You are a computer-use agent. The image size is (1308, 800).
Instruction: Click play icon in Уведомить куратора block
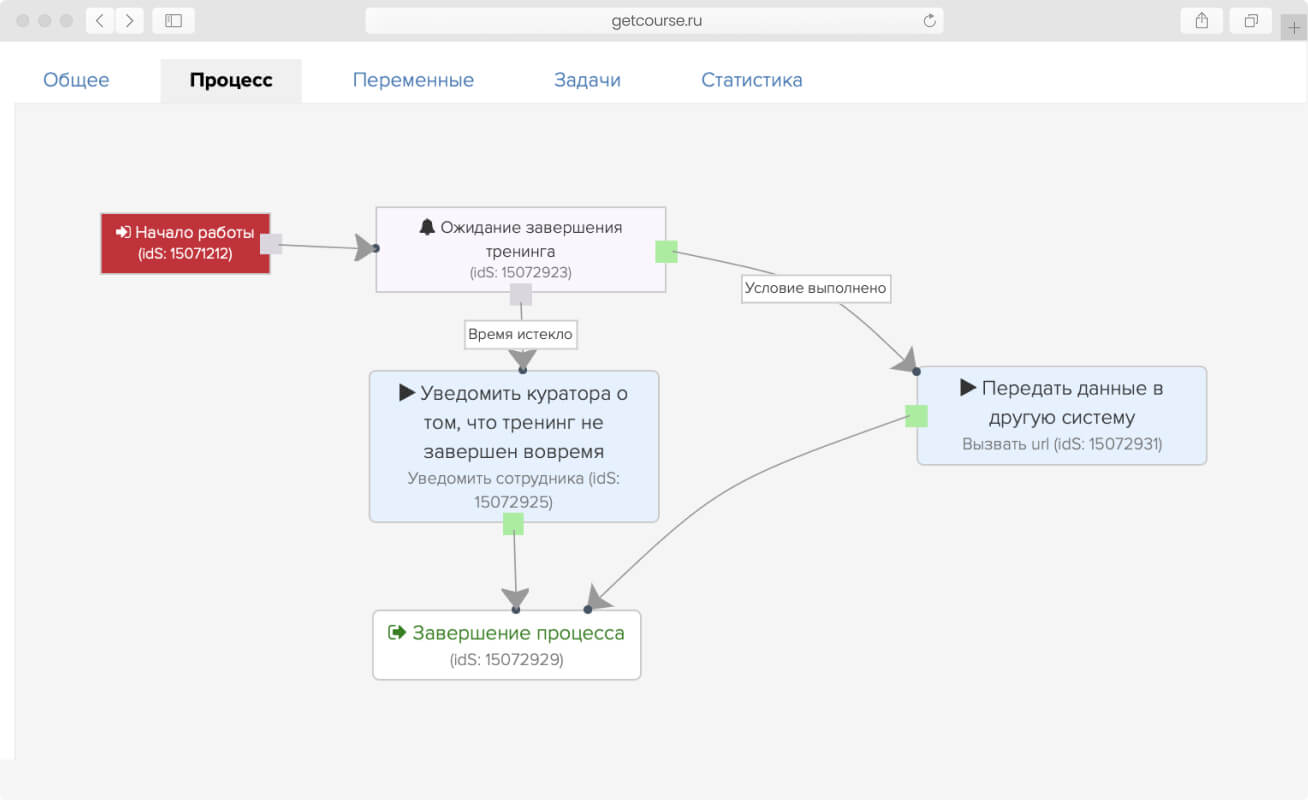click(407, 393)
